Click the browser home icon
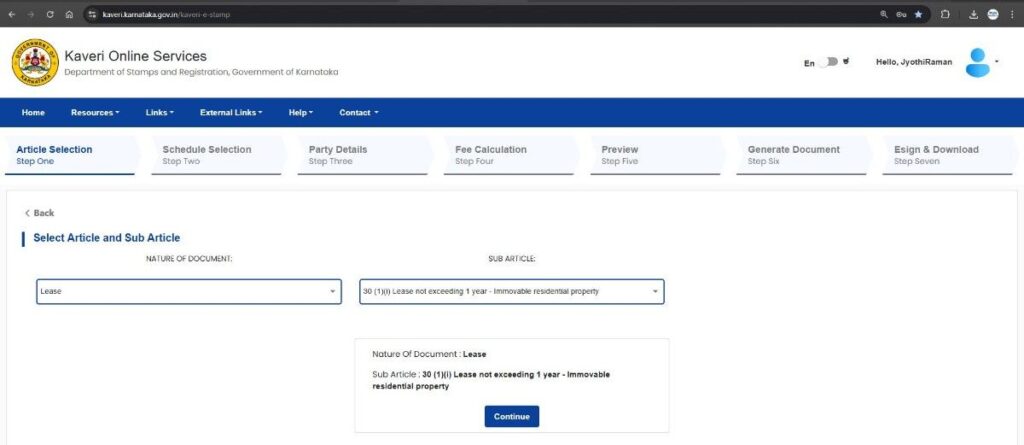 tap(68, 14)
